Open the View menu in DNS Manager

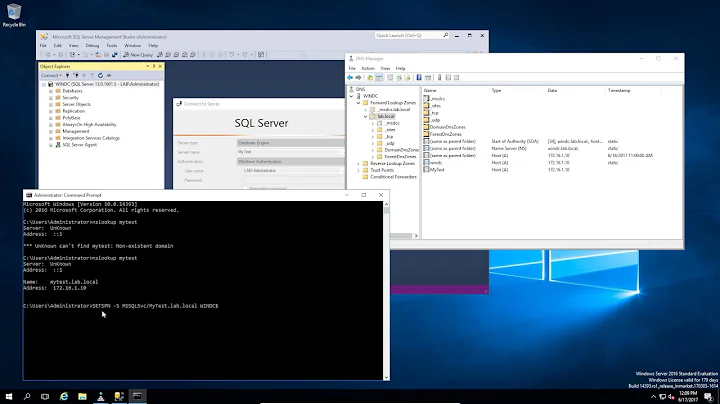(385, 68)
